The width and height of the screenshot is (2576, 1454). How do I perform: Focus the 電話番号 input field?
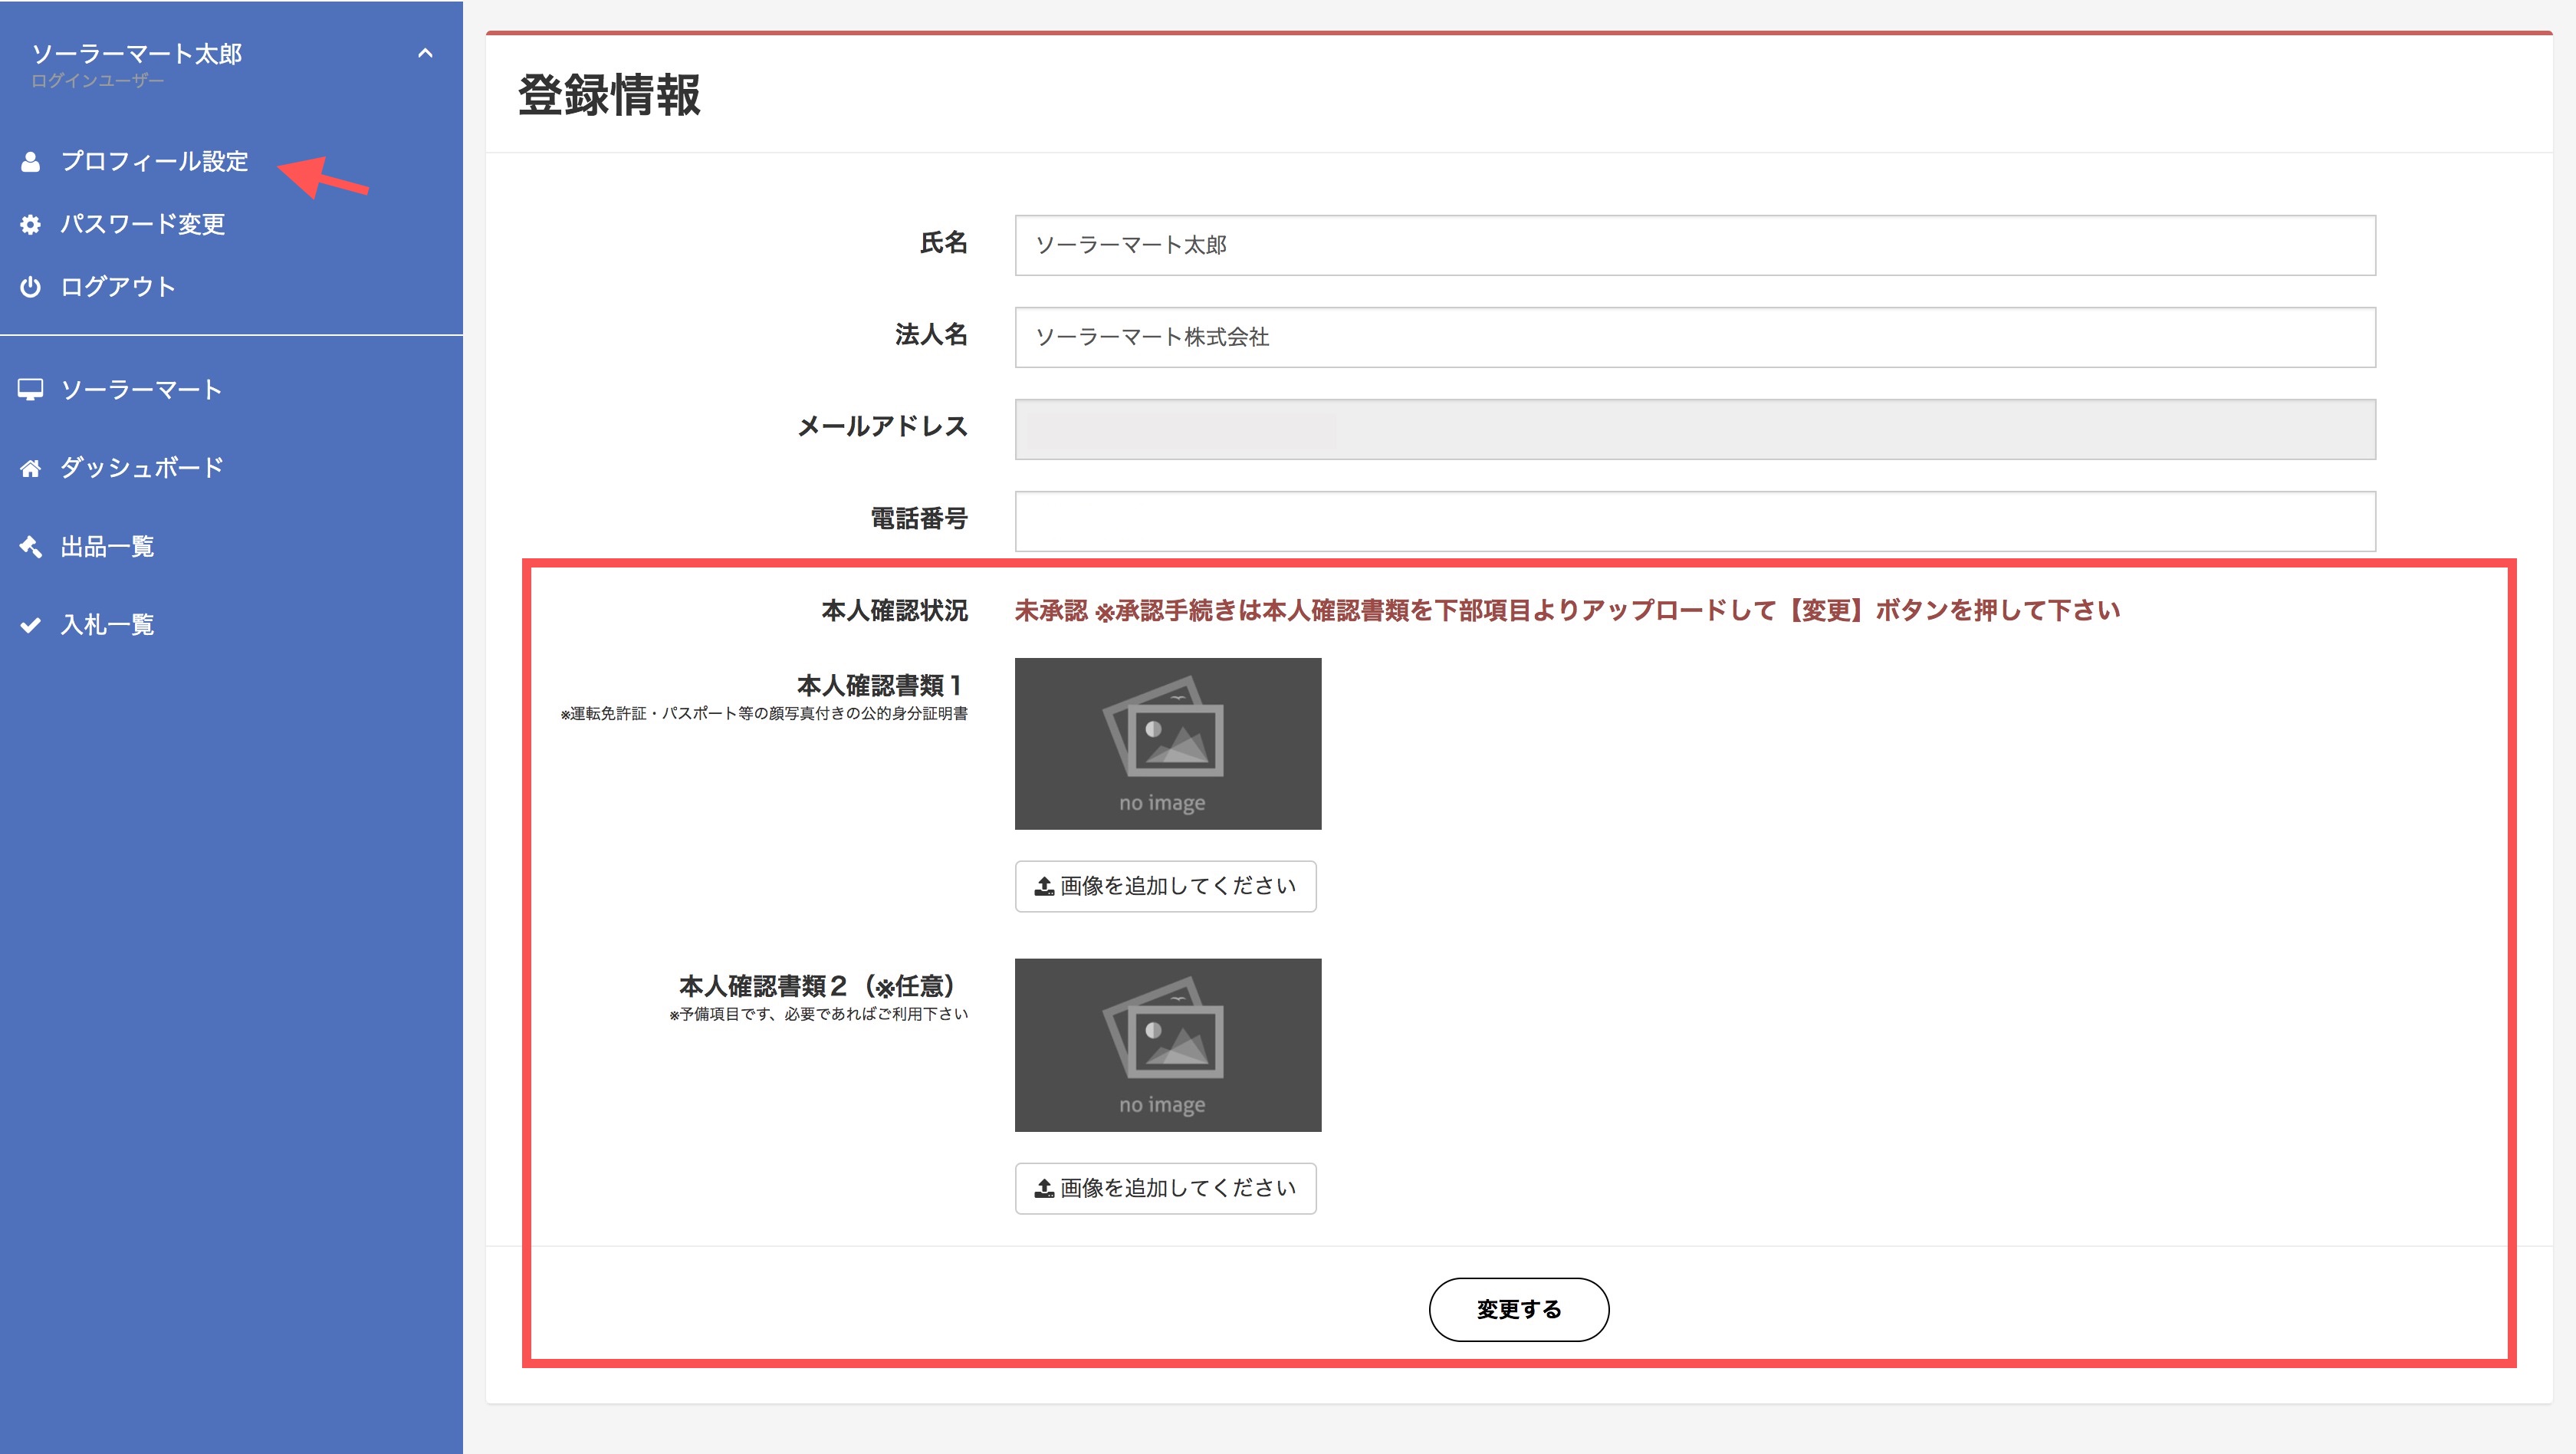(x=1695, y=521)
